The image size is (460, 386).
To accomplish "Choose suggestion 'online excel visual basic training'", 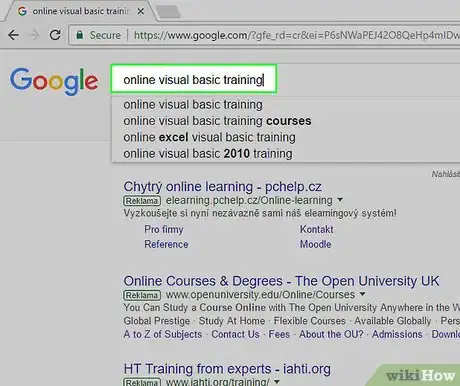I will (209, 137).
